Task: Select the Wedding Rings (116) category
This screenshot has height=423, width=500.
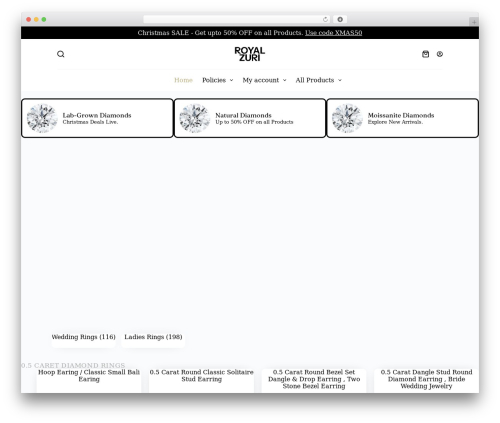Action: tap(83, 337)
